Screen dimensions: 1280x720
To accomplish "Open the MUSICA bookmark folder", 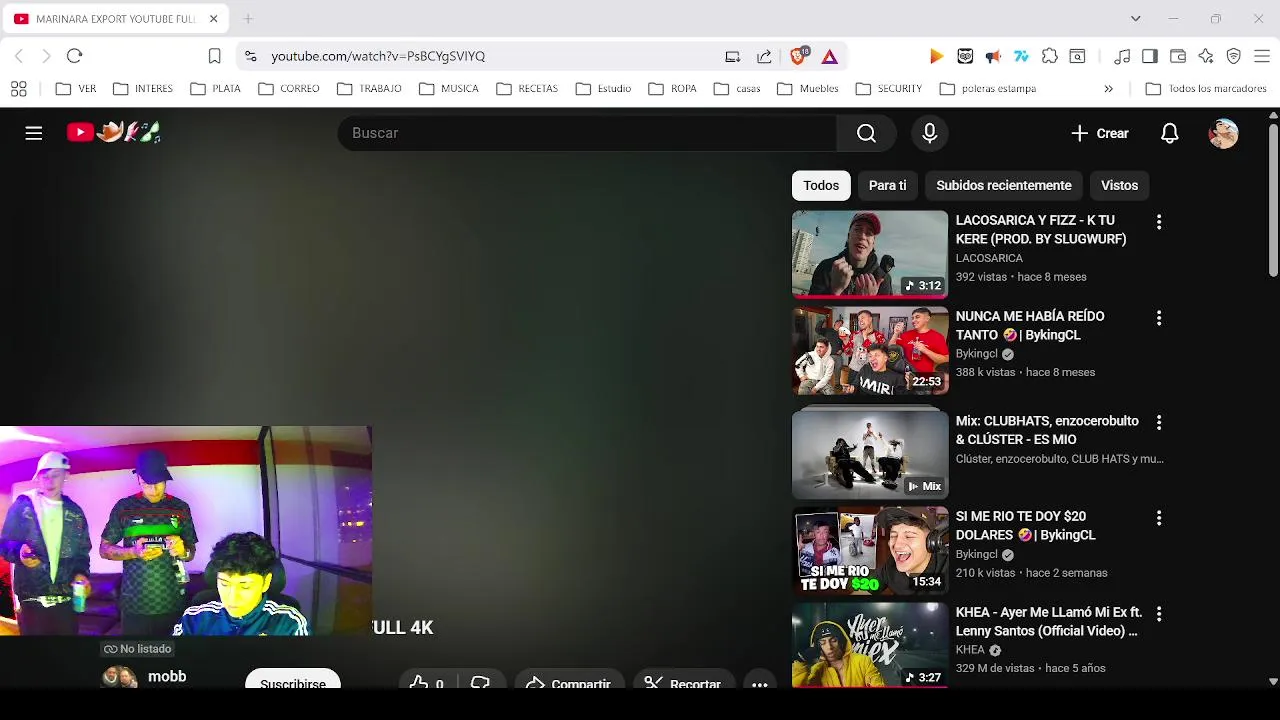I will pyautogui.click(x=449, y=89).
